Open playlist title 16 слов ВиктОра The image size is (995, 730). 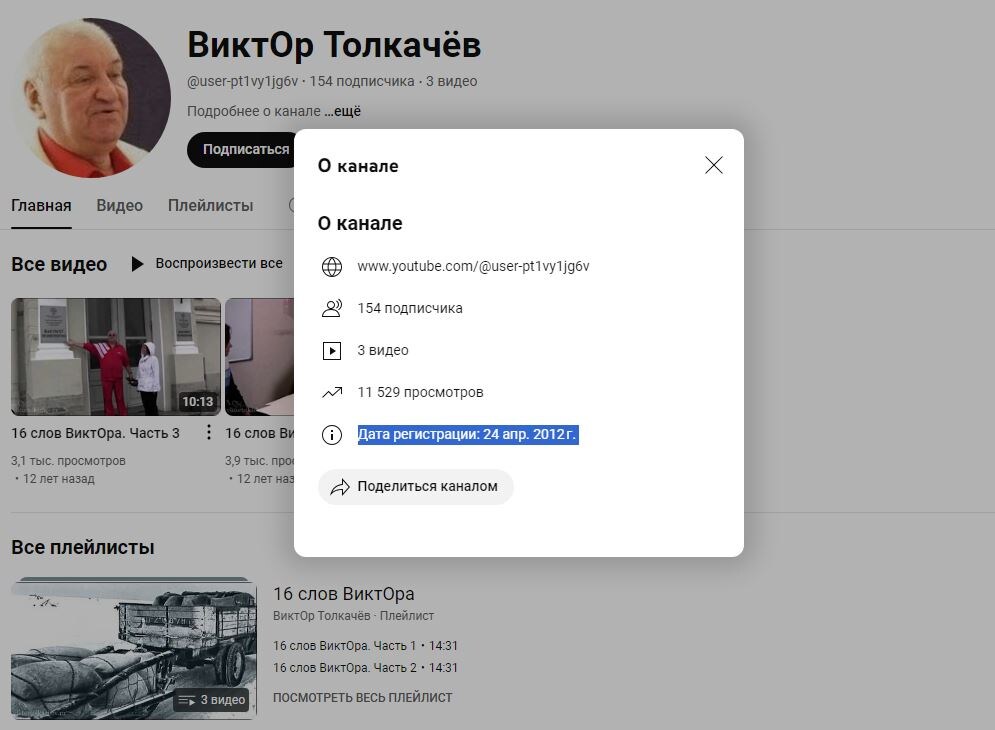pyautogui.click(x=343, y=594)
